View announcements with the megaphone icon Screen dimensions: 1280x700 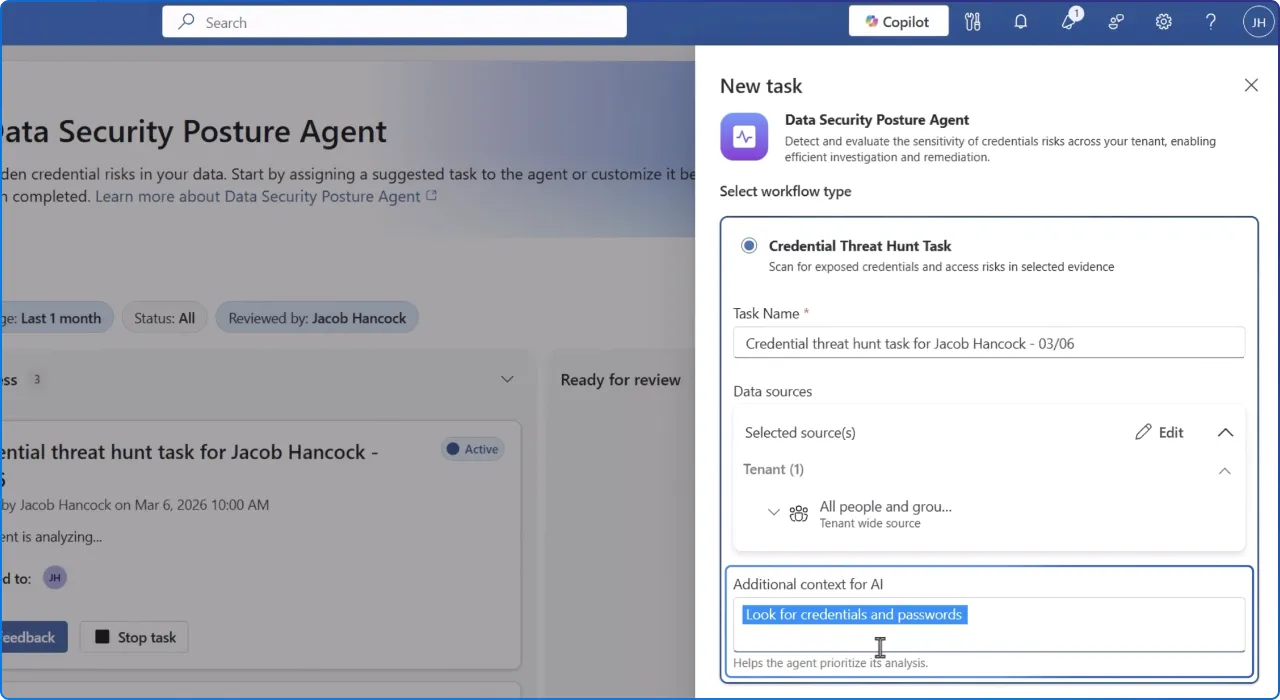(x=1068, y=22)
